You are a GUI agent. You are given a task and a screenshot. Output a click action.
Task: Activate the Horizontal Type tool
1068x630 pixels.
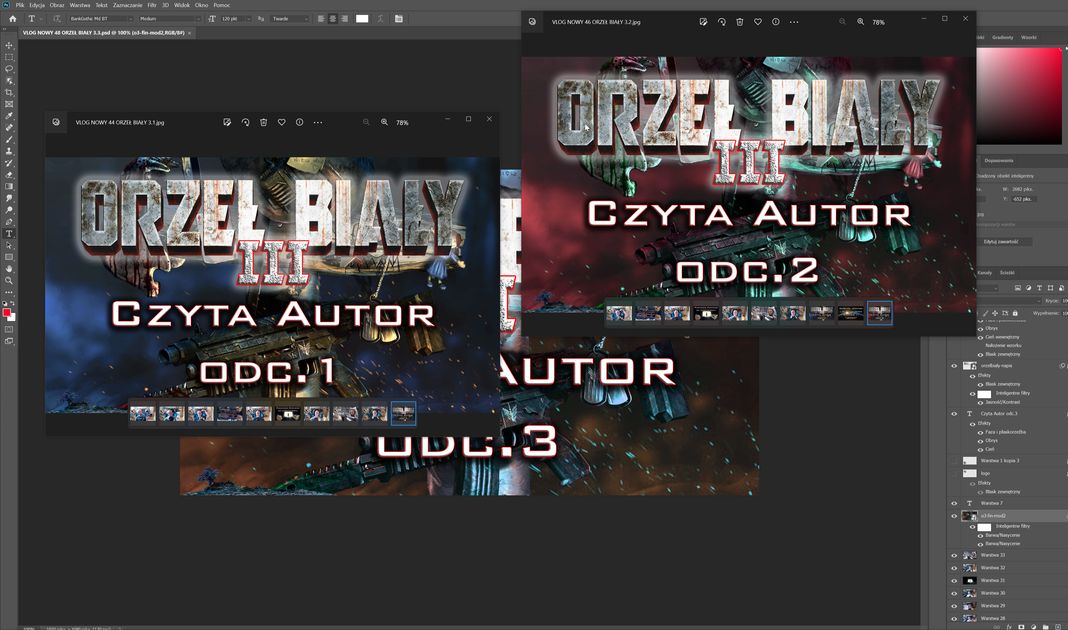click(9, 233)
